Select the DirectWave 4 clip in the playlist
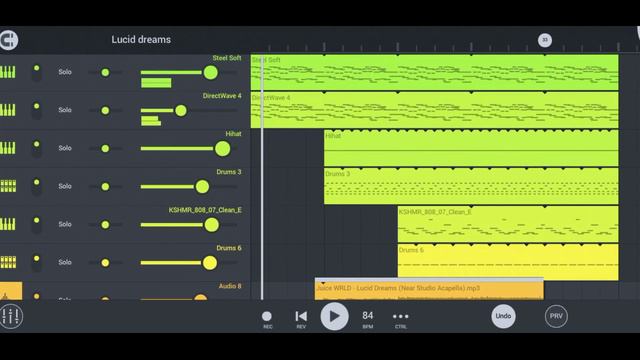Image resolution: width=640 pixels, height=360 pixels. tap(434, 110)
